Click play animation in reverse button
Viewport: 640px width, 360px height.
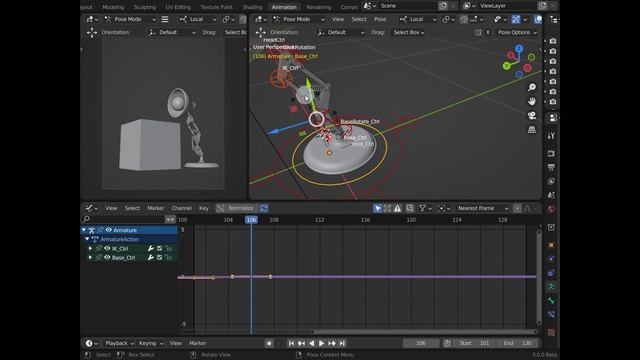click(x=311, y=343)
